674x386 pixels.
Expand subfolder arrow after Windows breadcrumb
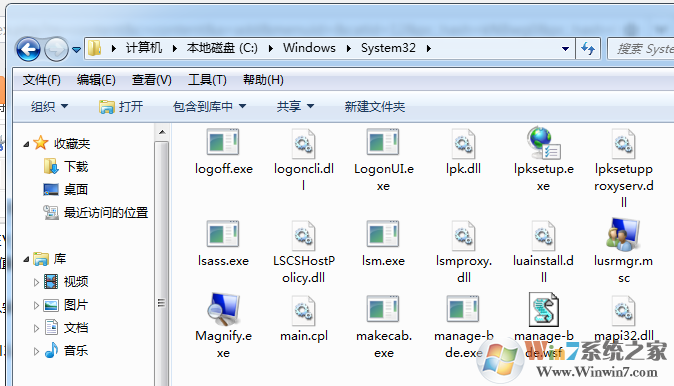coord(348,49)
